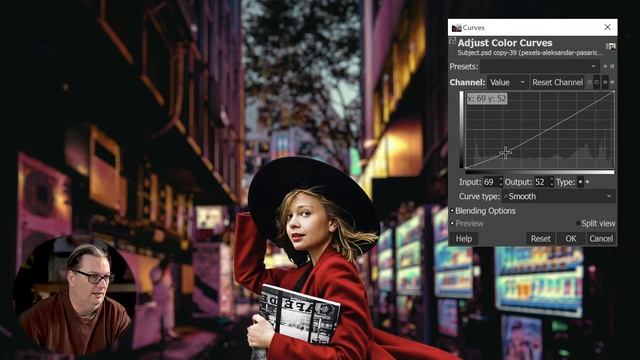This screenshot has height=360, width=640.
Task: Switch histogram to linear scale icon
Action: point(605,82)
